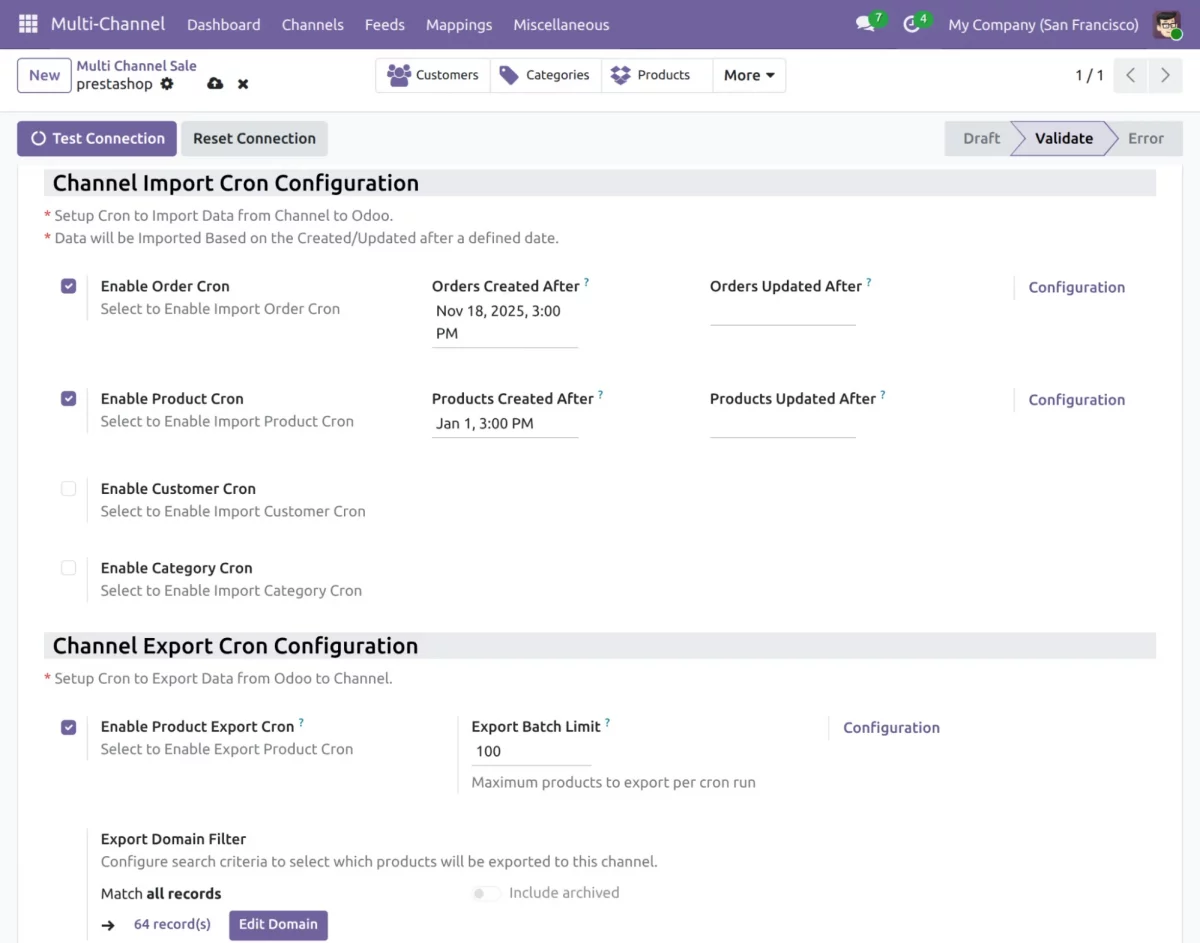Open the Channels menu
The image size is (1200, 943).
pos(312,24)
